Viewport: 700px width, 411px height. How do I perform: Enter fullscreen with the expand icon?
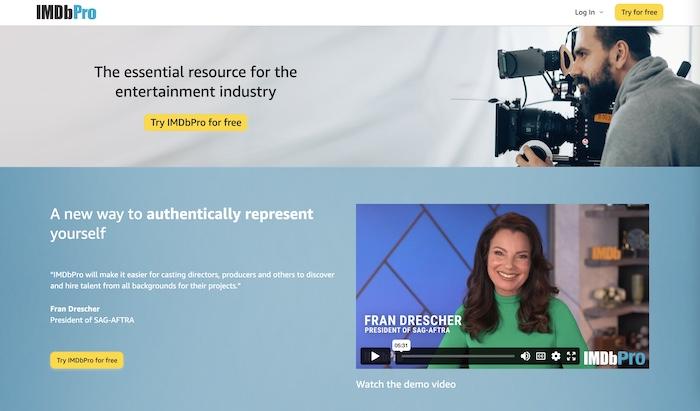point(571,356)
